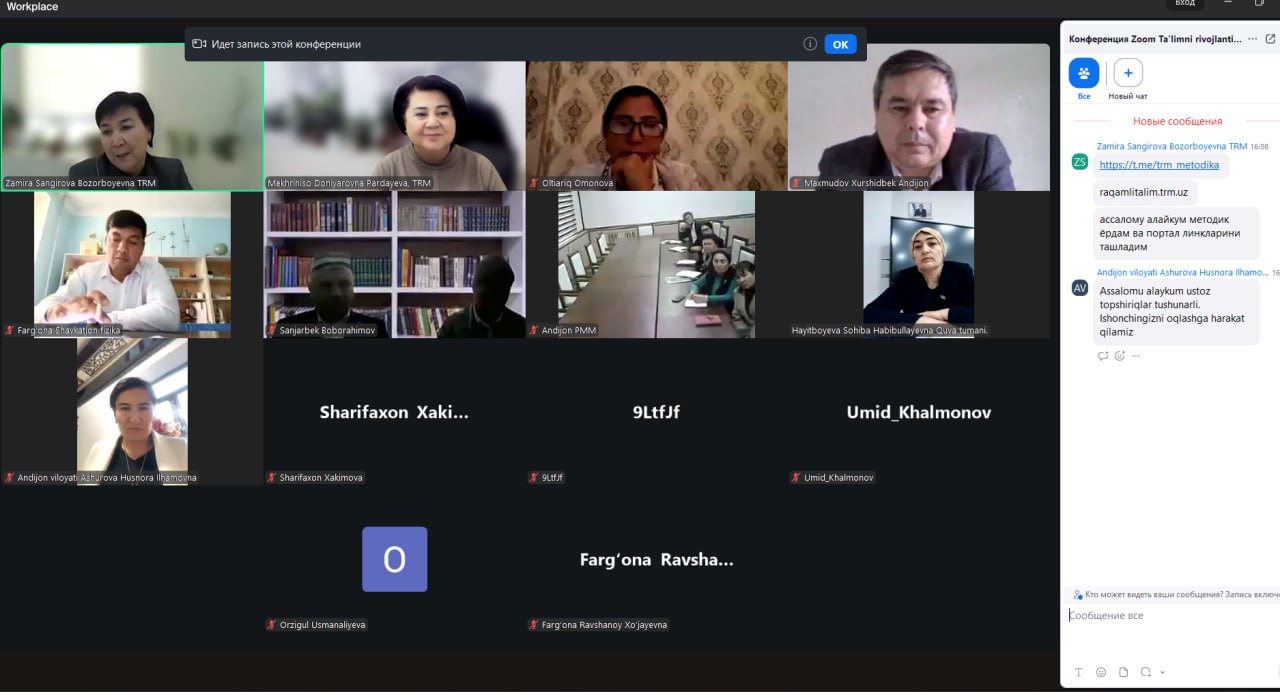This screenshot has width=1280, height=692.
Task: Dismiss recording notice with OK button
Action: pyautogui.click(x=840, y=44)
